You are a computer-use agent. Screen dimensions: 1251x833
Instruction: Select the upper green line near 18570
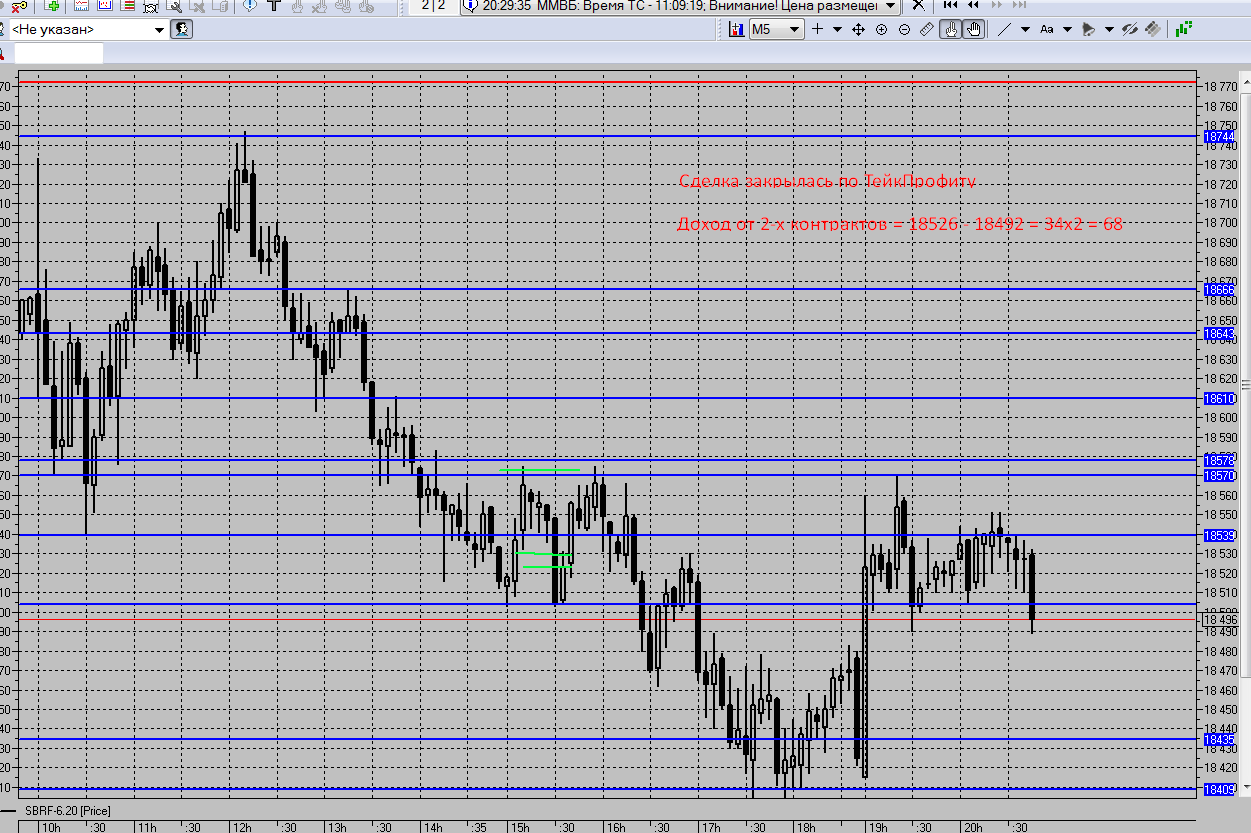pyautogui.click(x=540, y=469)
